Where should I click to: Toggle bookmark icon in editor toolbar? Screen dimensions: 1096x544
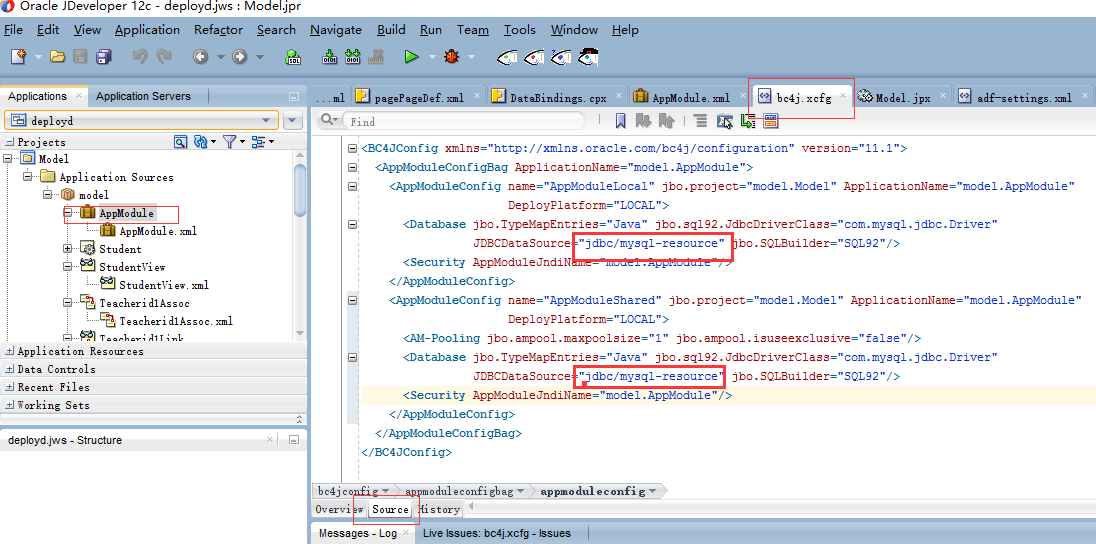click(620, 121)
